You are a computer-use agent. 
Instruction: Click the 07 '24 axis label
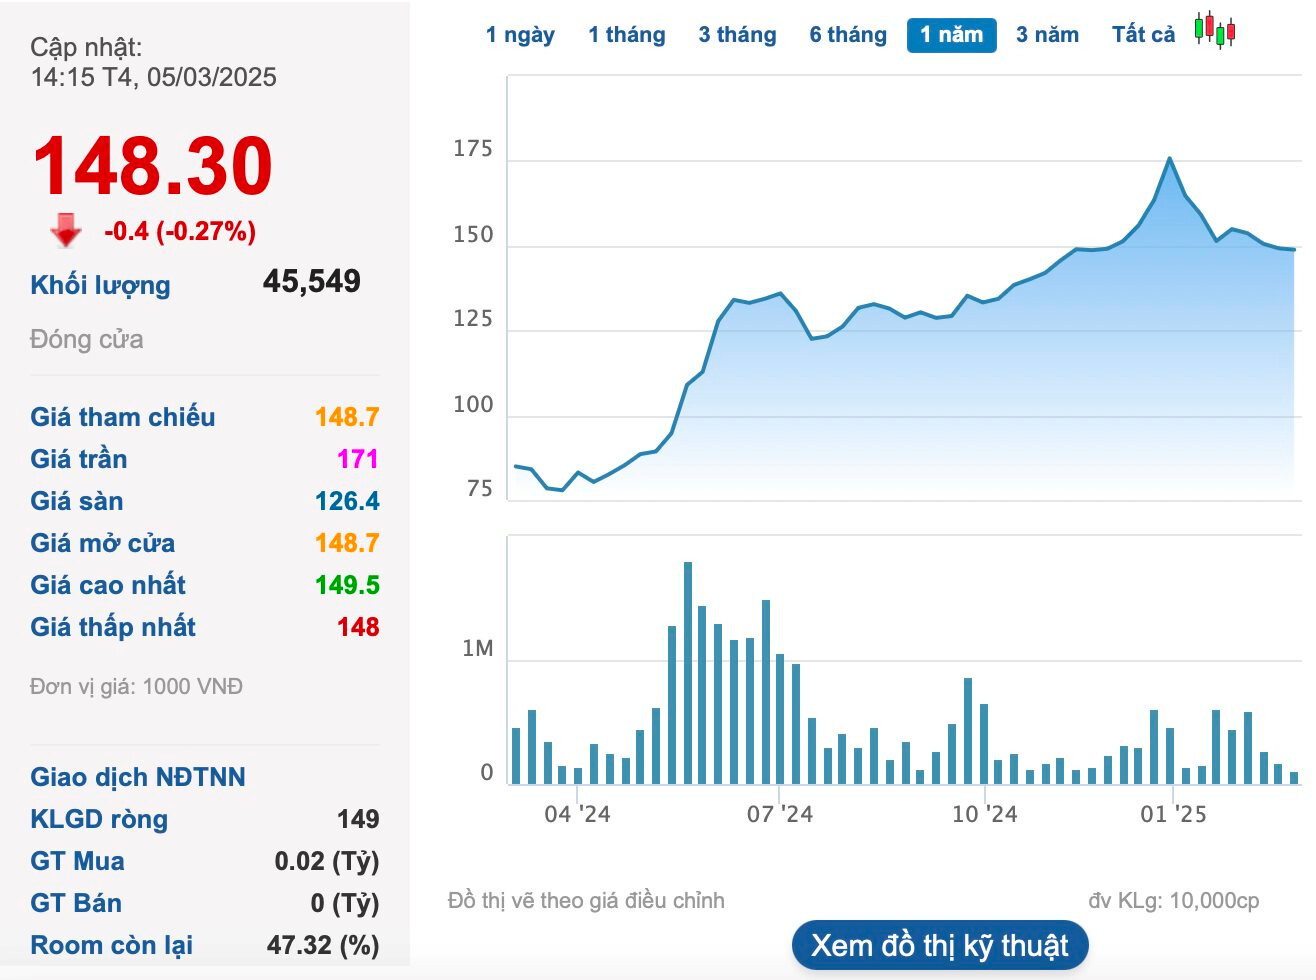[x=780, y=815]
